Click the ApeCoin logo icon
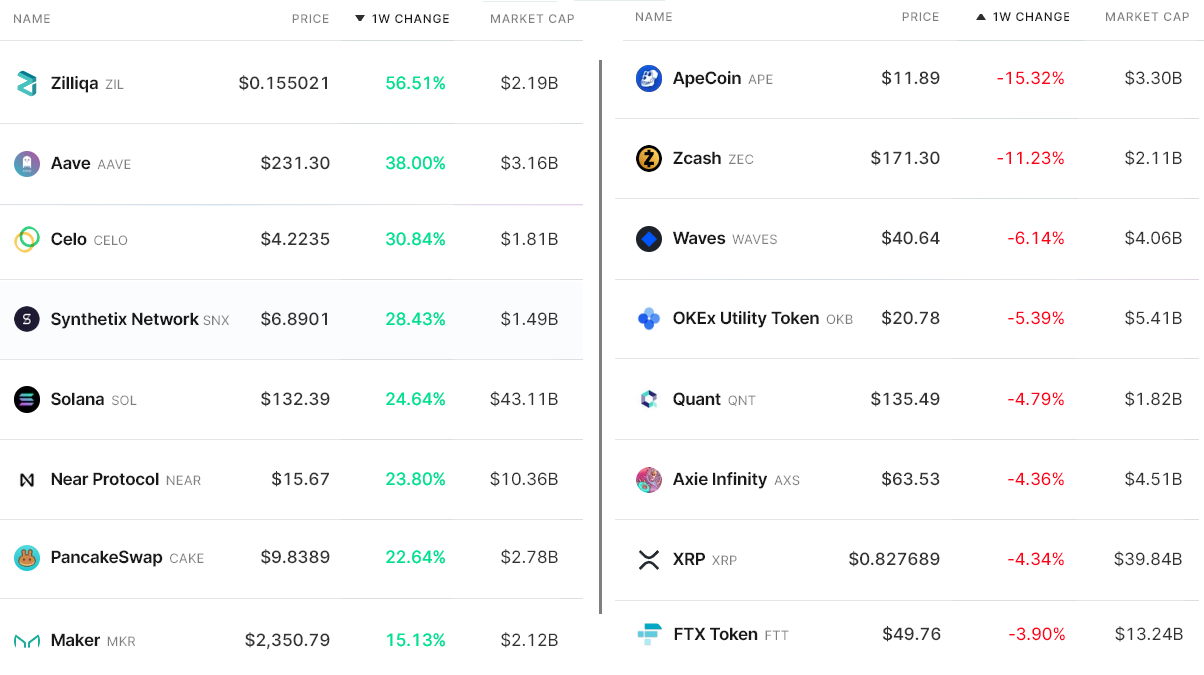The image size is (1204, 675). [x=649, y=79]
